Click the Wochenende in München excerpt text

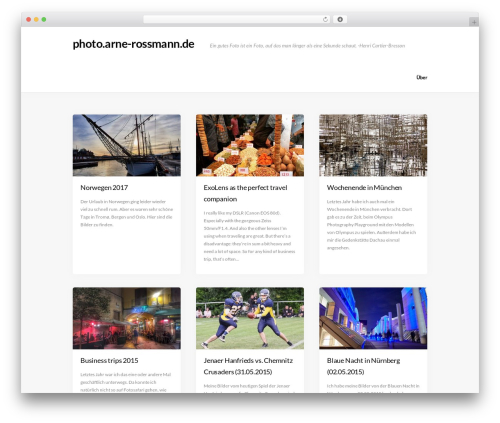(371, 225)
